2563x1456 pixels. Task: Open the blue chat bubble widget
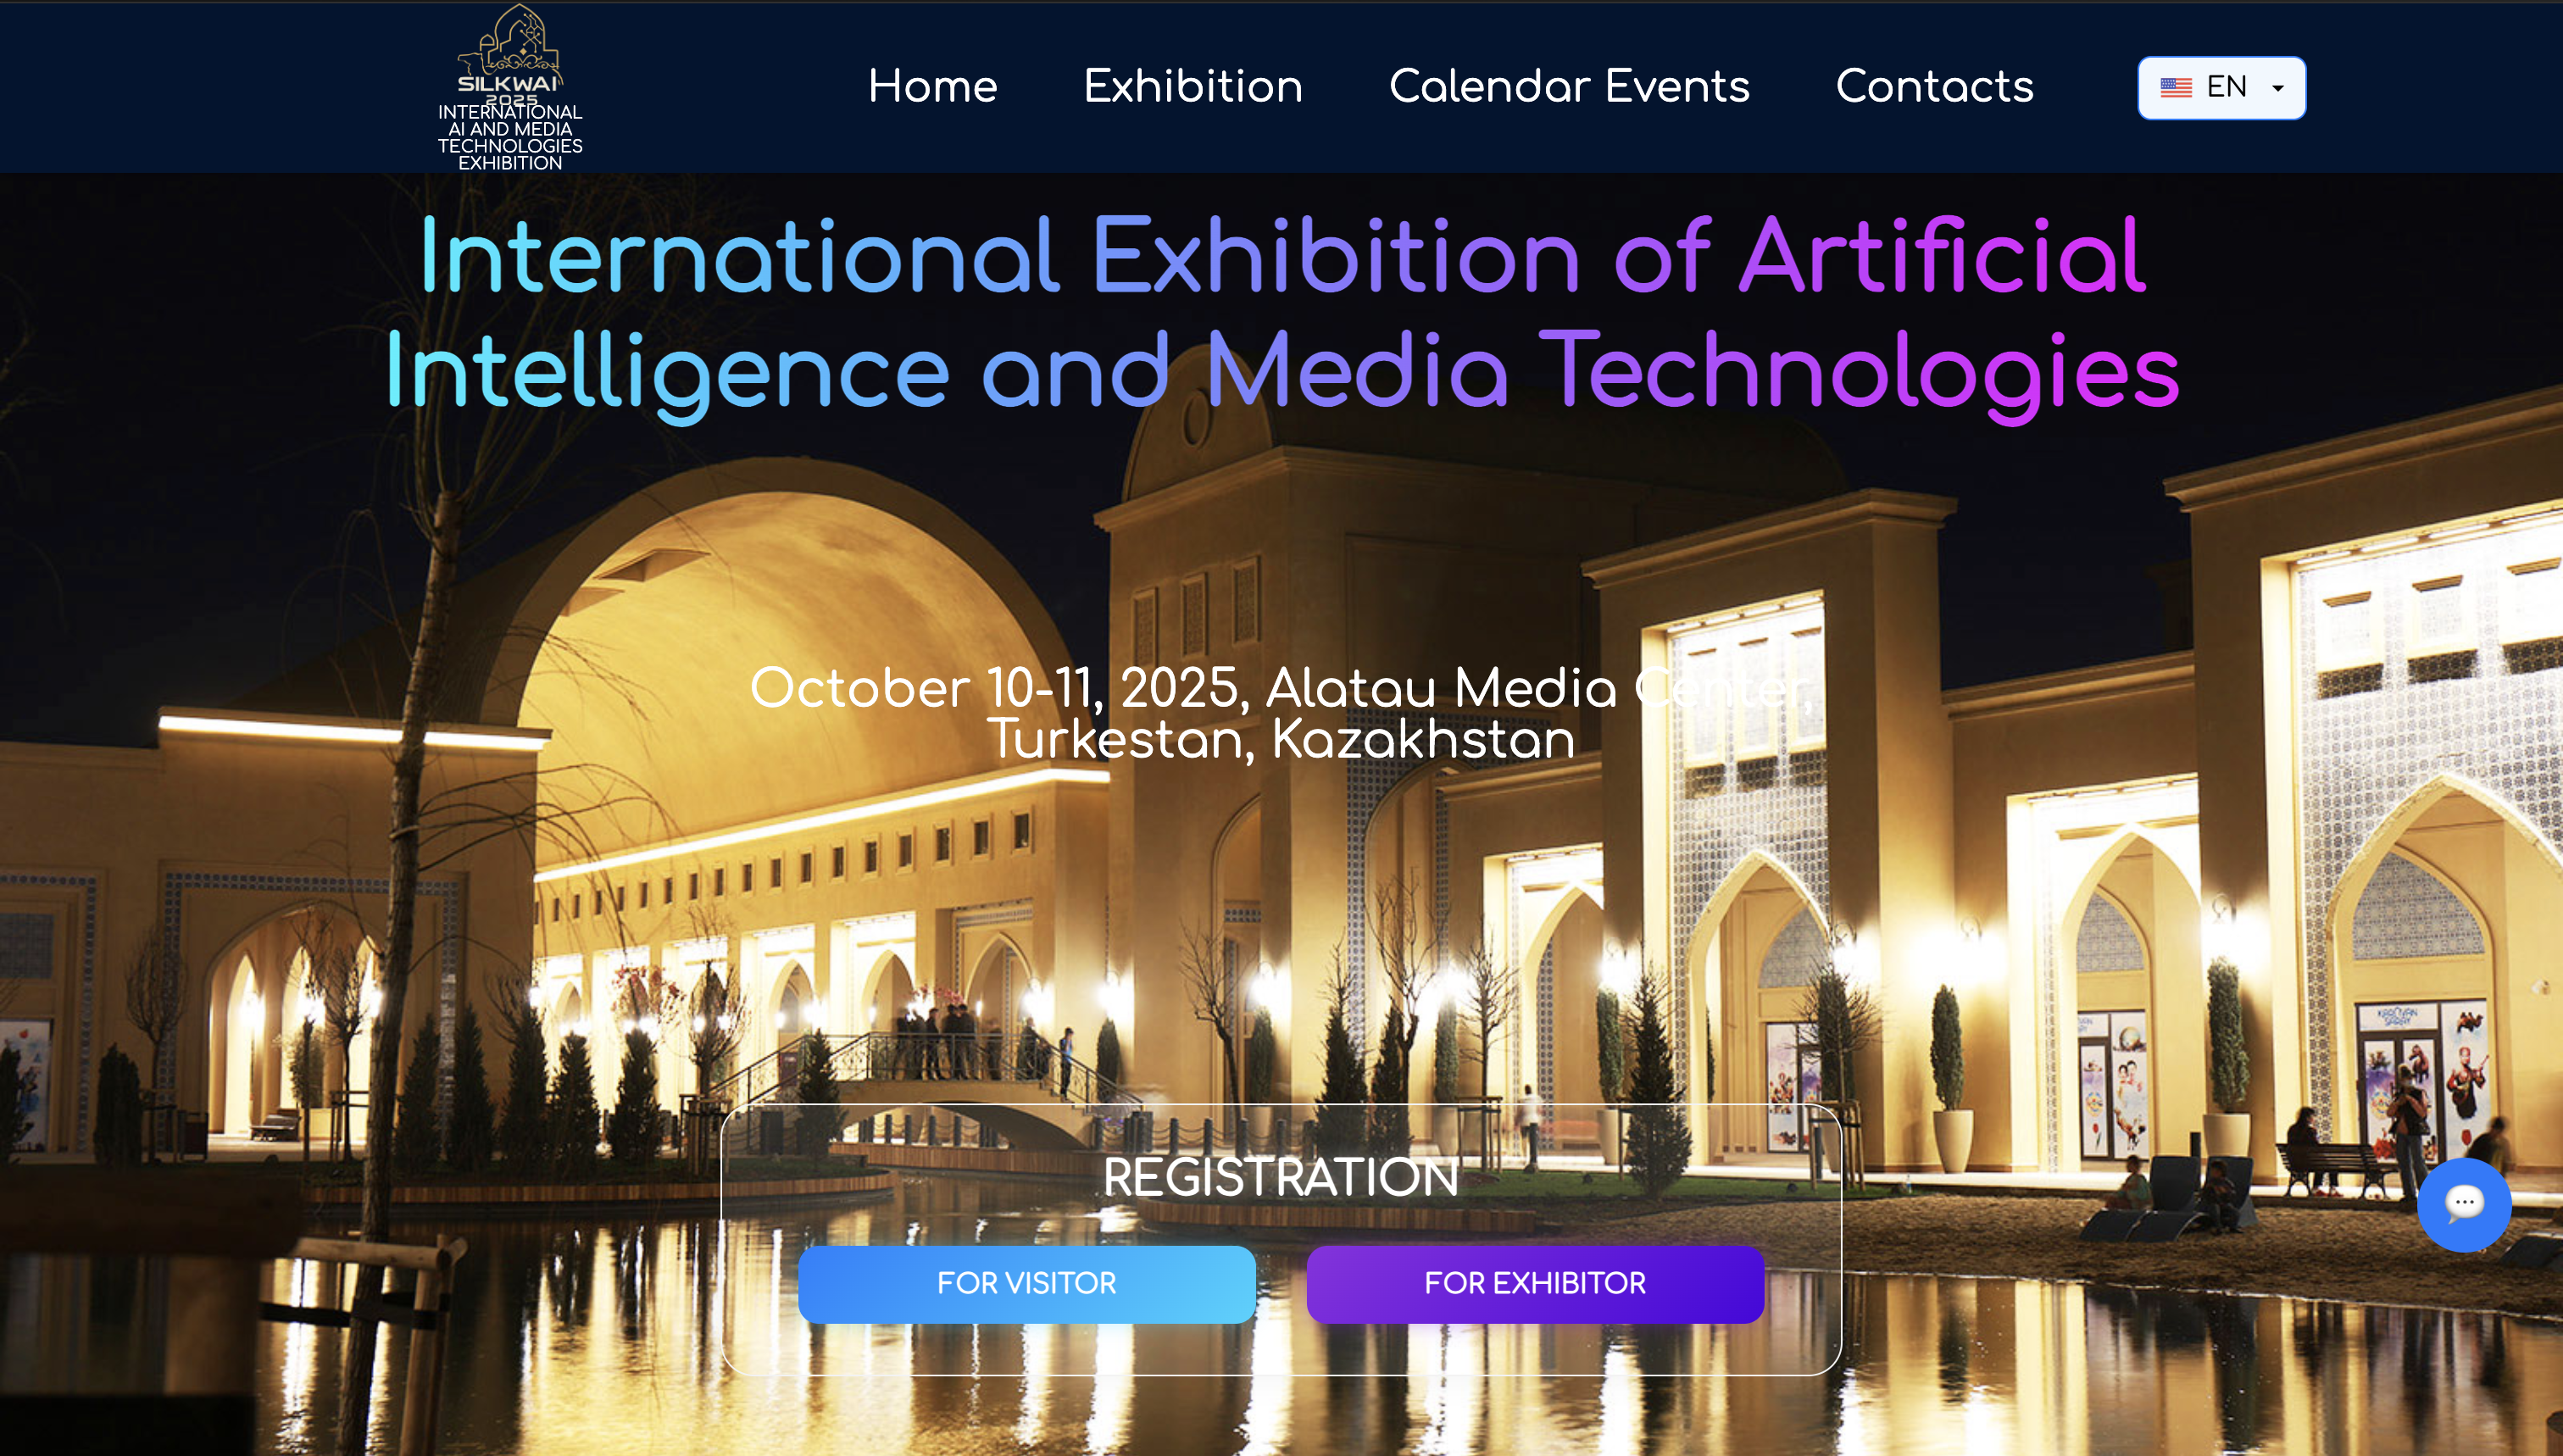tap(2463, 1204)
